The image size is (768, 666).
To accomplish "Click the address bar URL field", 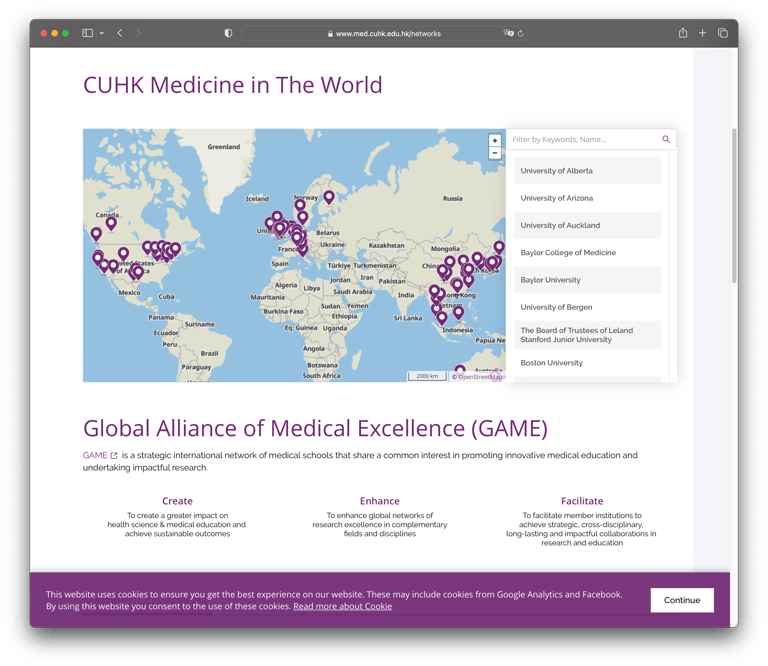I will pyautogui.click(x=384, y=33).
